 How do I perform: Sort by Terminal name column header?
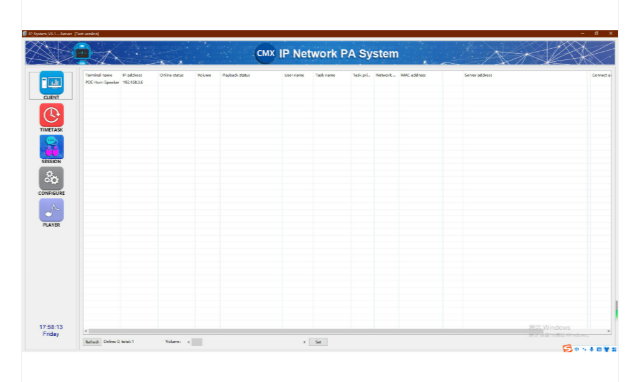99,75
